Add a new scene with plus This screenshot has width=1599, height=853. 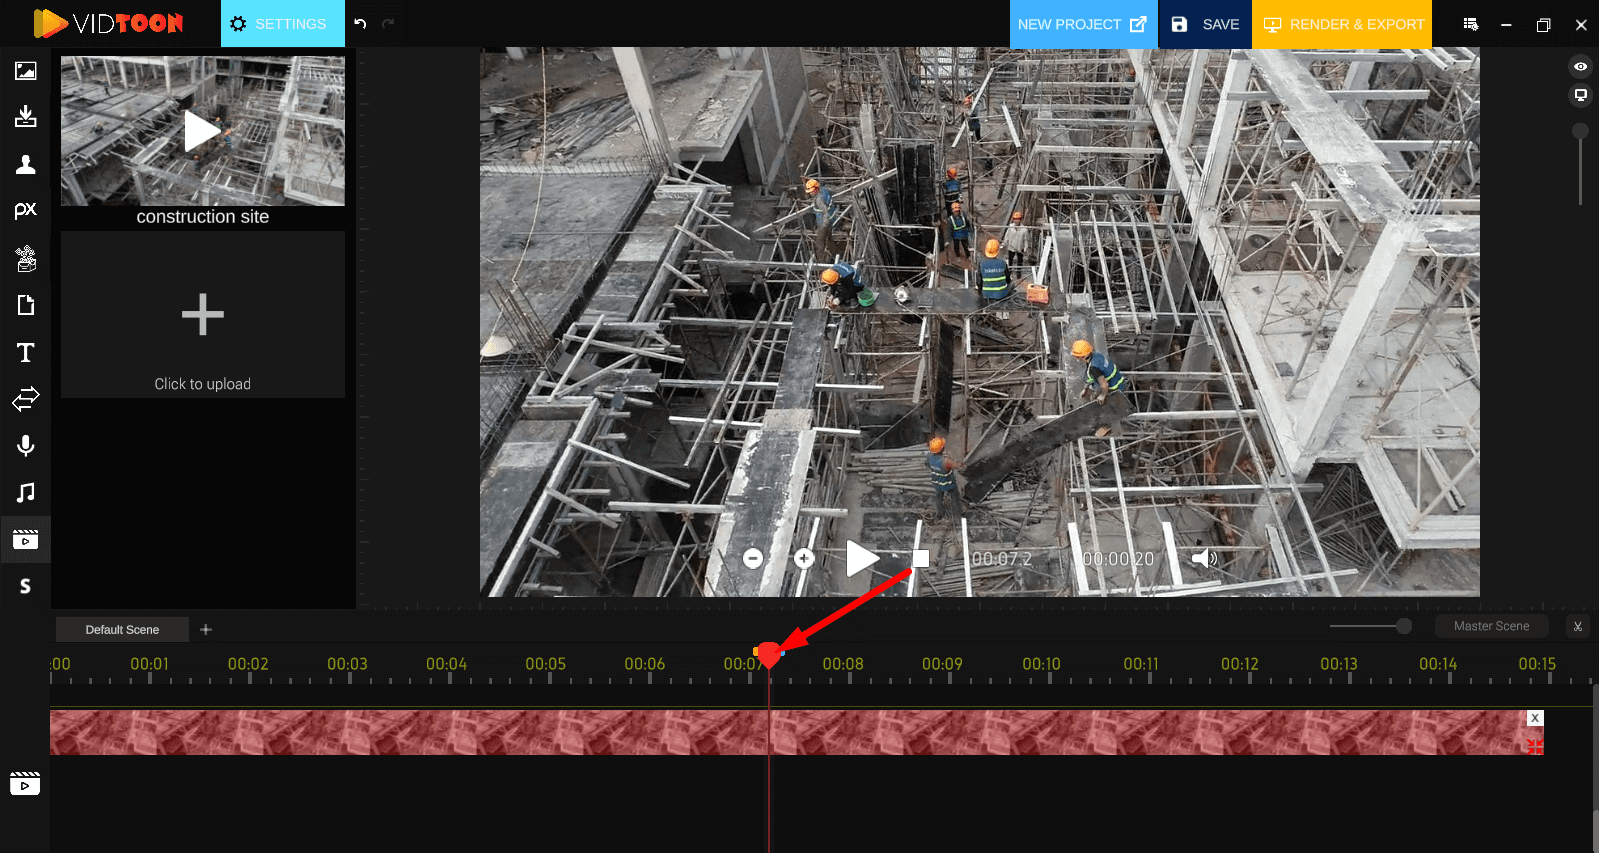(206, 629)
